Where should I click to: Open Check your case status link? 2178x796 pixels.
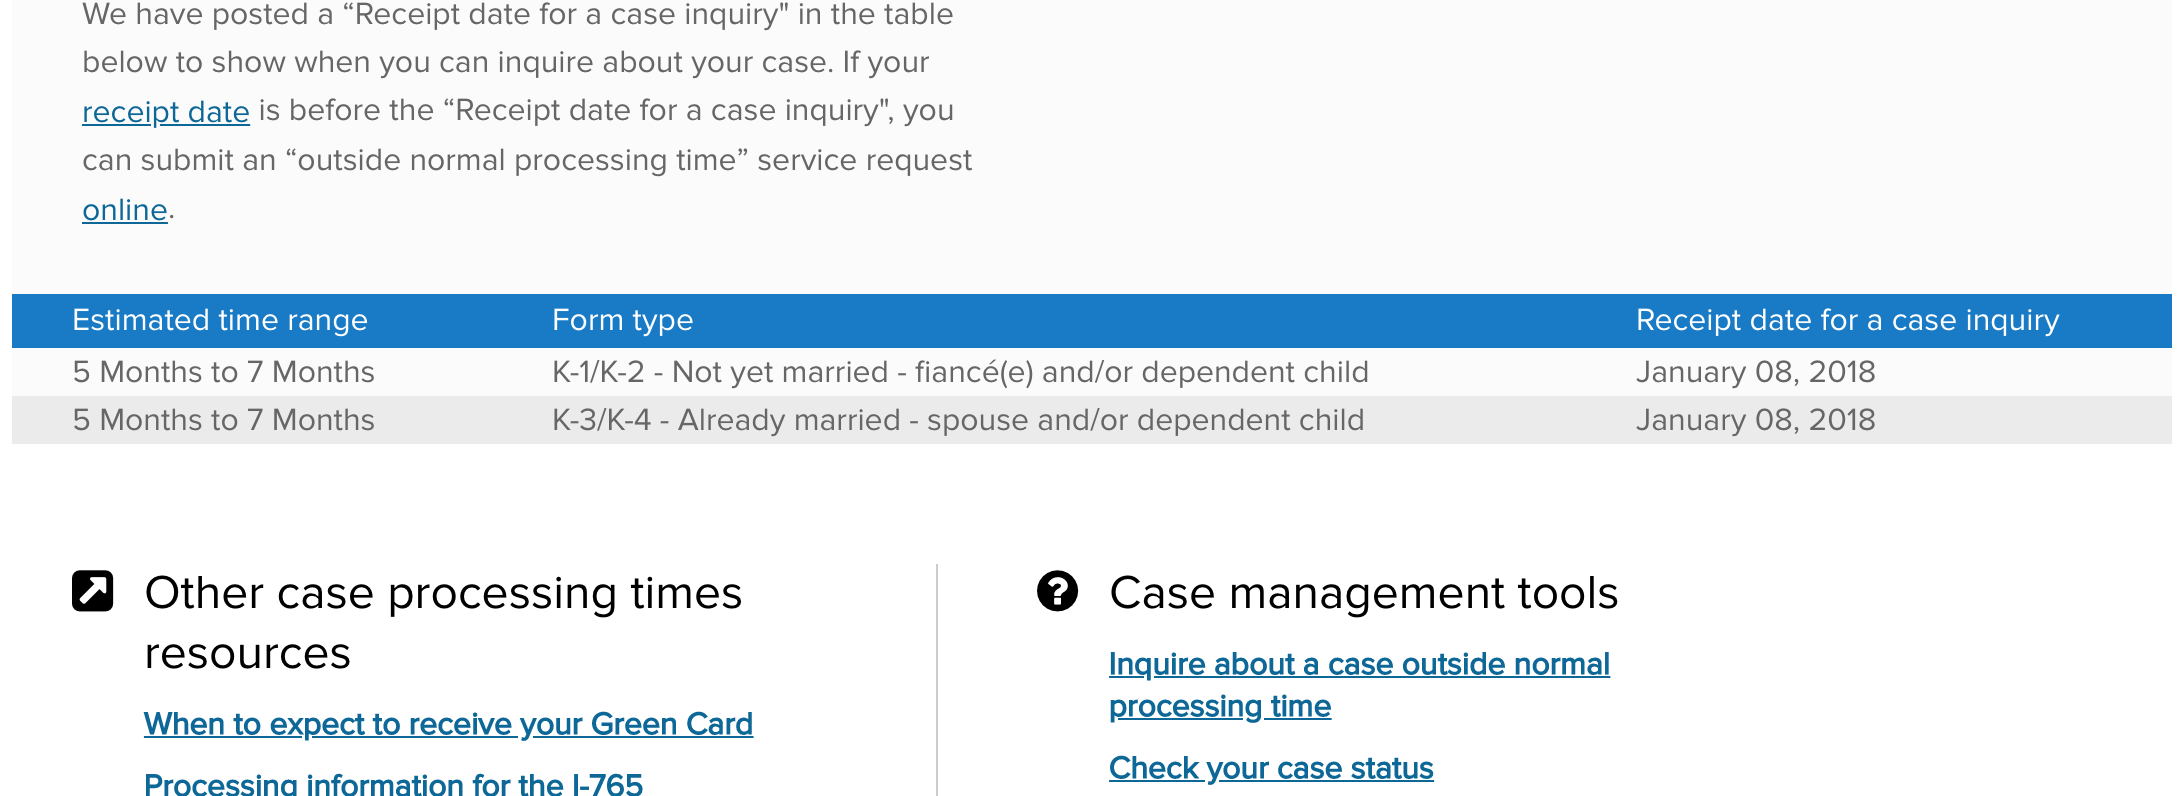pyautogui.click(x=1271, y=768)
